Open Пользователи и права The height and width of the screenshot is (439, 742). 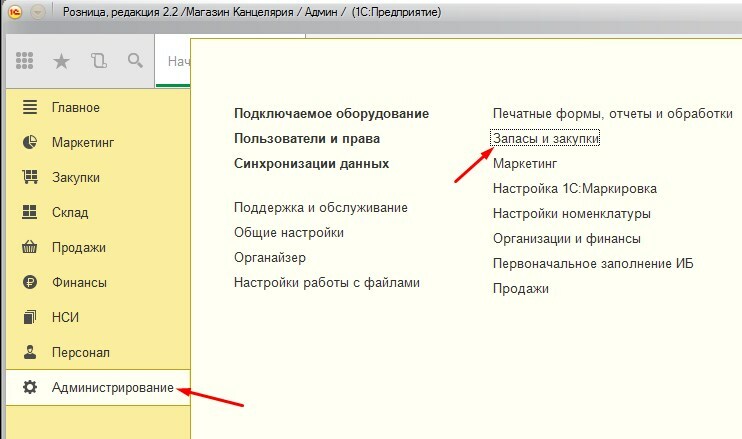tap(307, 139)
